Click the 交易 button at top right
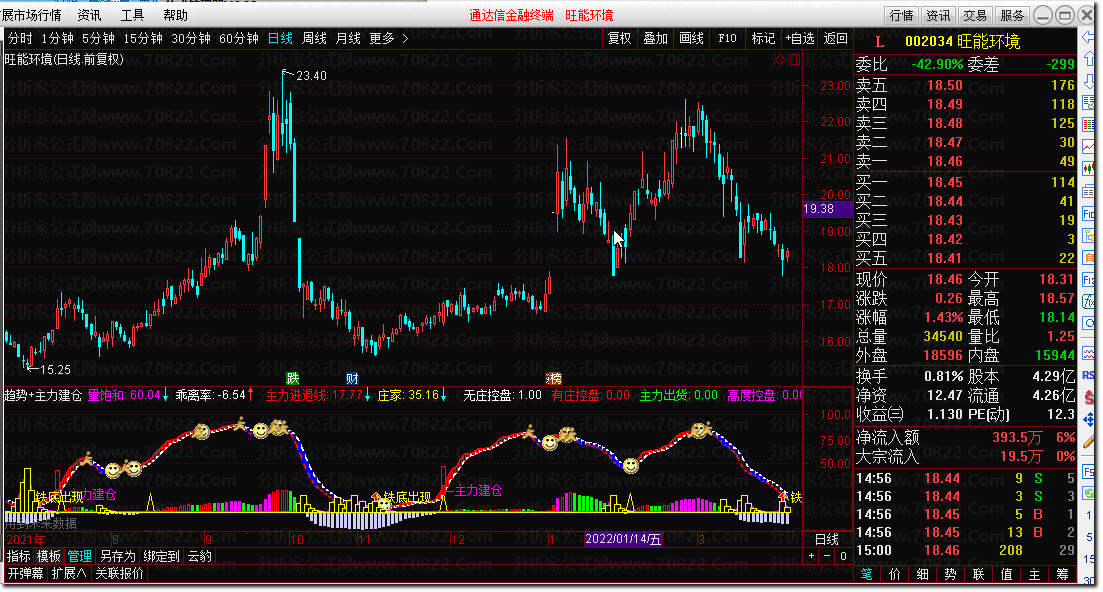Image resolution: width=1103 pixels, height=592 pixels. coord(975,15)
